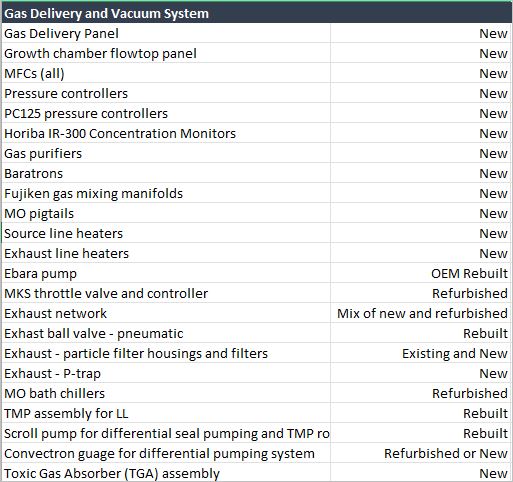This screenshot has width=513, height=482.
Task: Click the MO pigtails cell
Action: coord(166,213)
